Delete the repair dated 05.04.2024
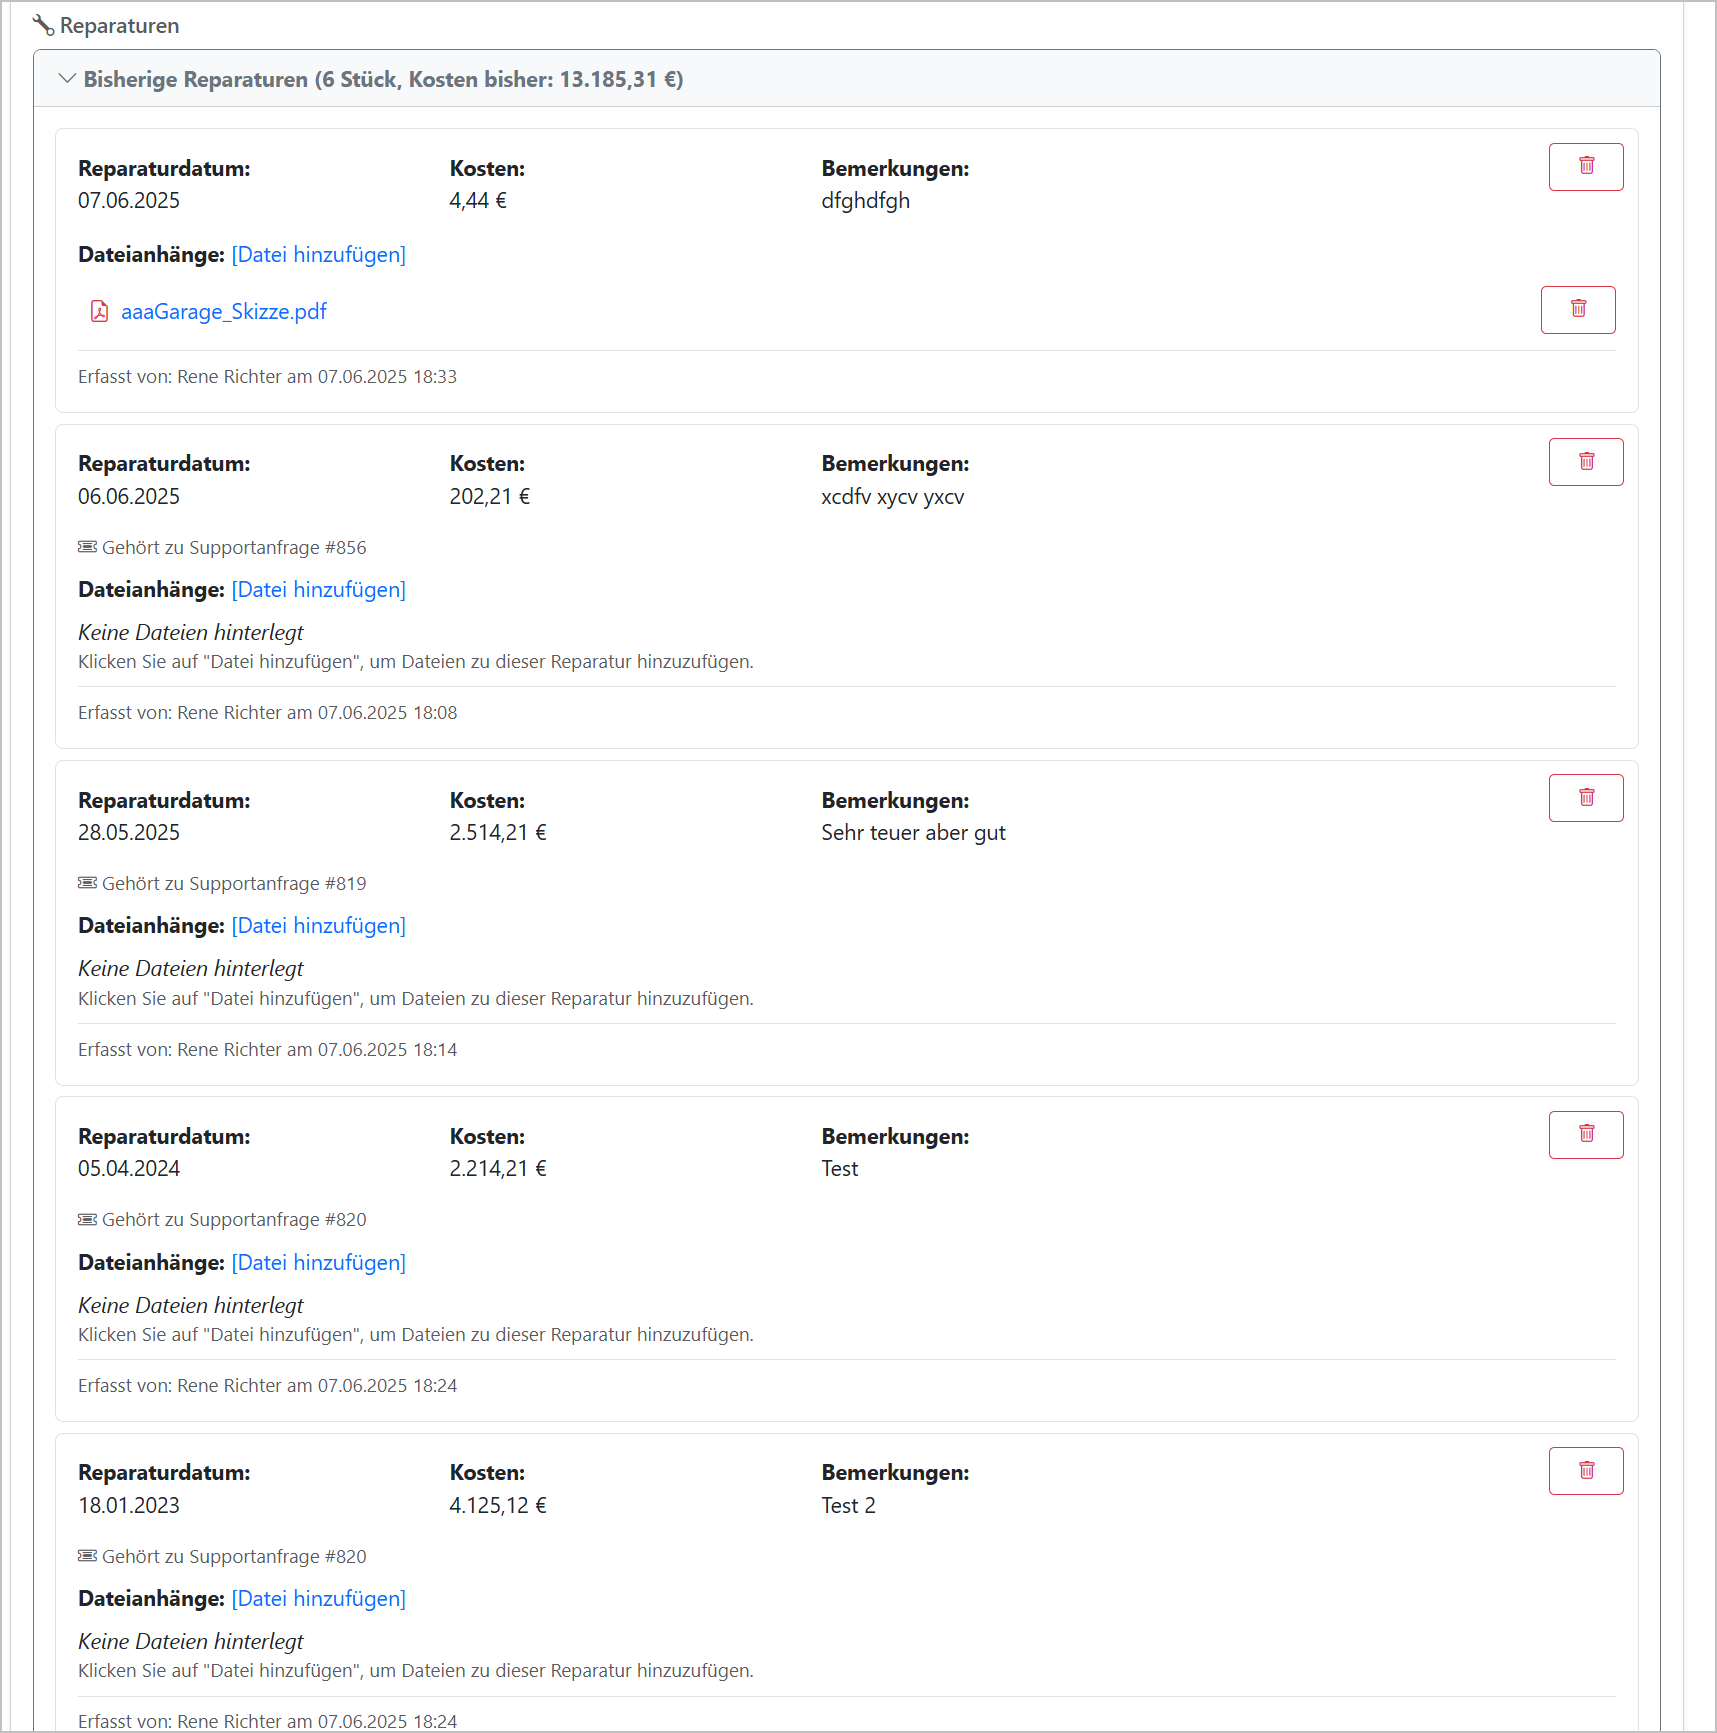1717x1733 pixels. tap(1585, 1134)
